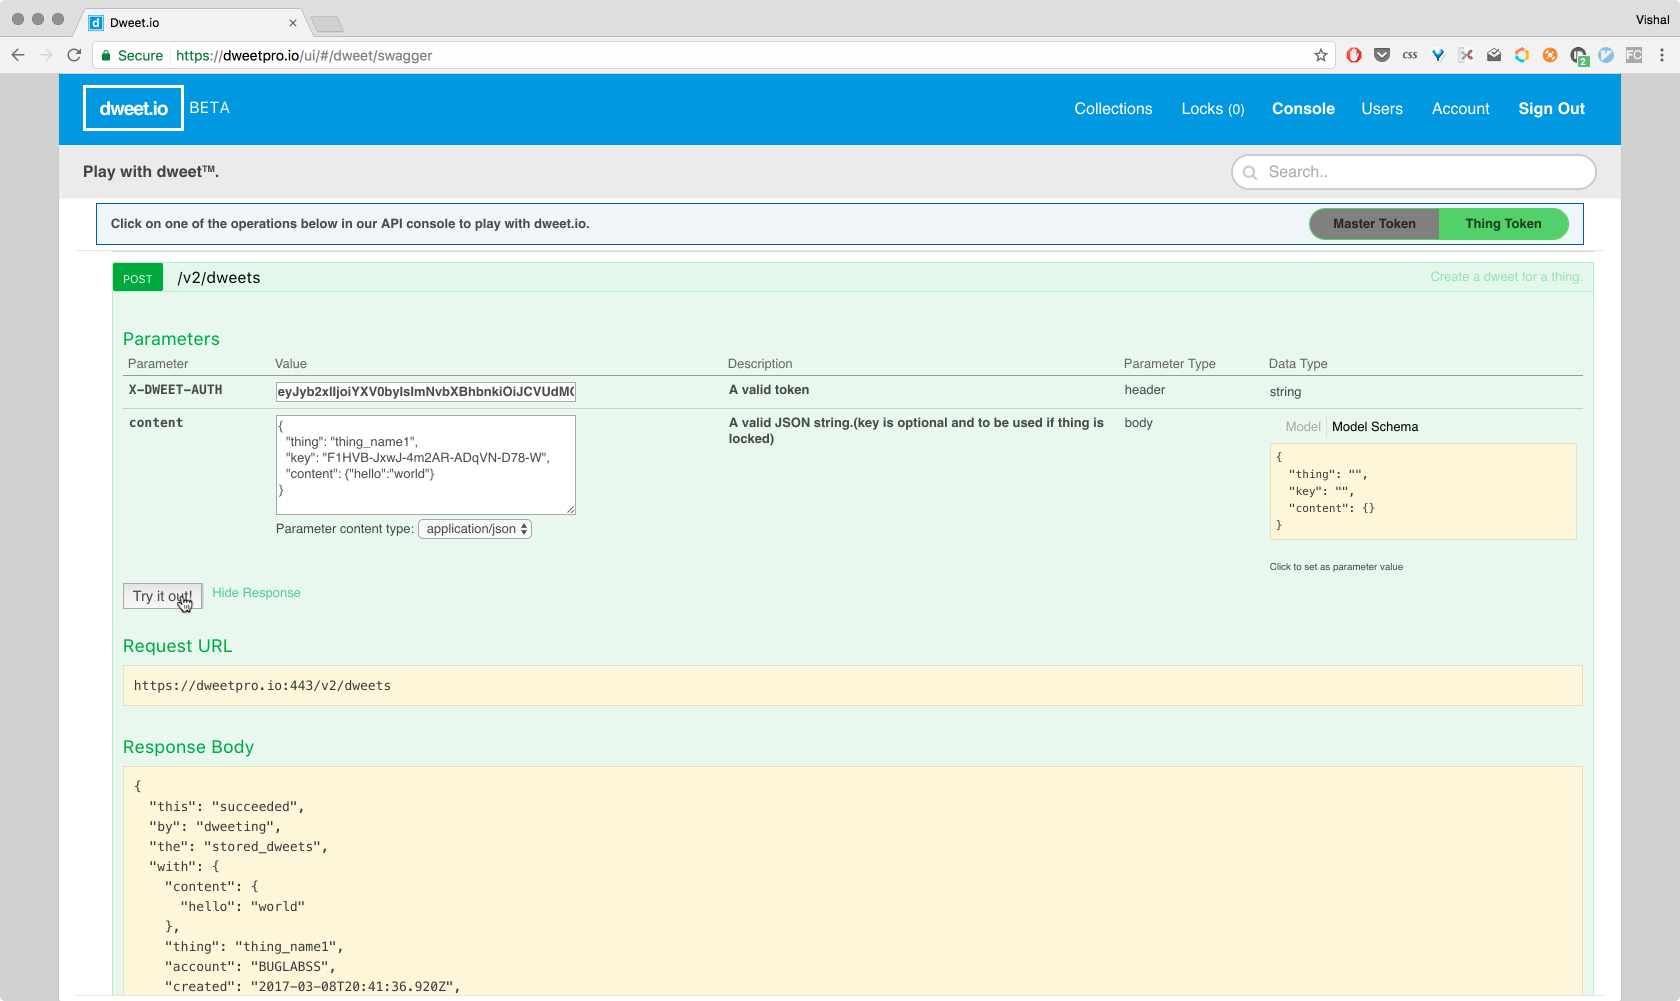Switch to the Model Schema tab
Image resolution: width=1680 pixels, height=1001 pixels.
(x=1375, y=427)
